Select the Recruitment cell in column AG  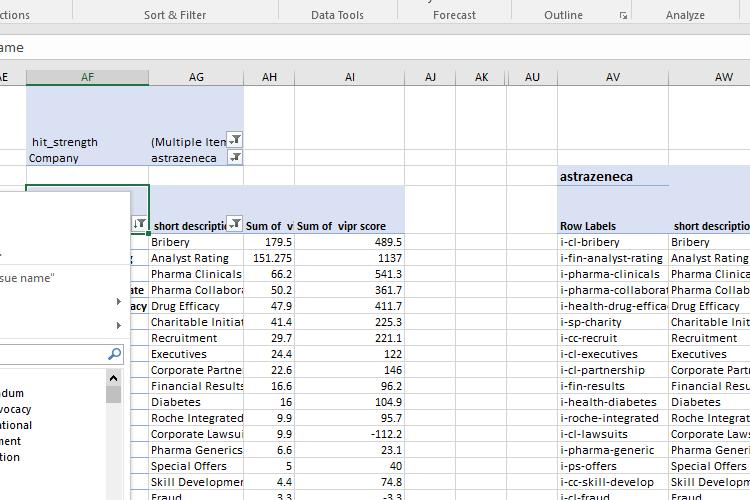click(196, 338)
